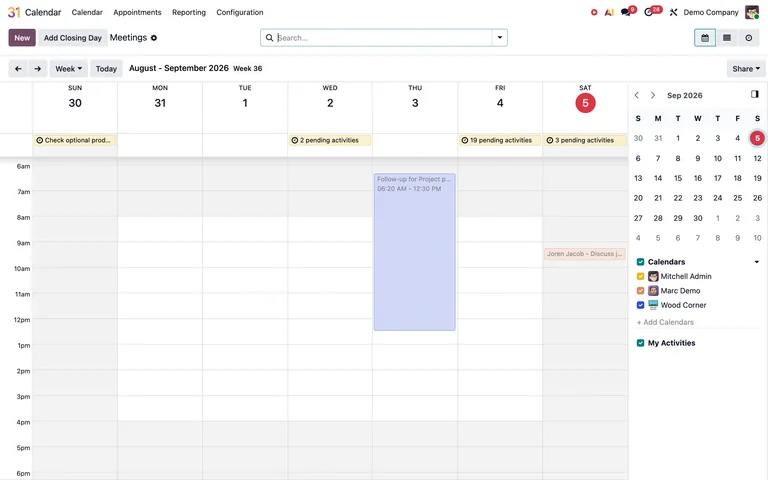Open the Week scale dropdown
The image size is (768, 480).
69,69
